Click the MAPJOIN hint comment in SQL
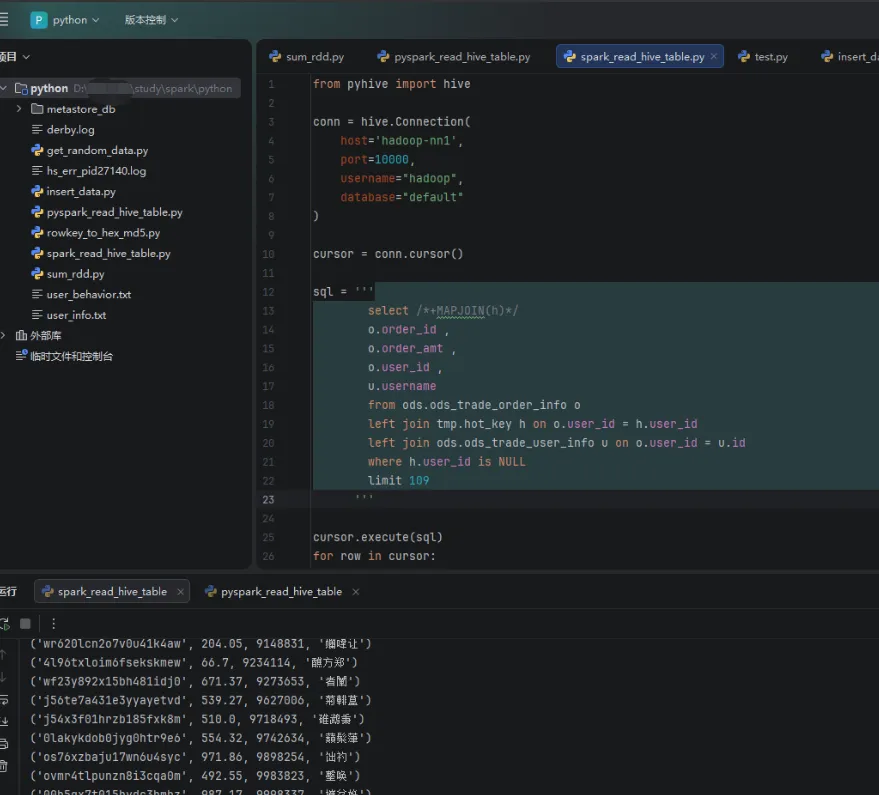879x795 pixels. tap(467, 311)
